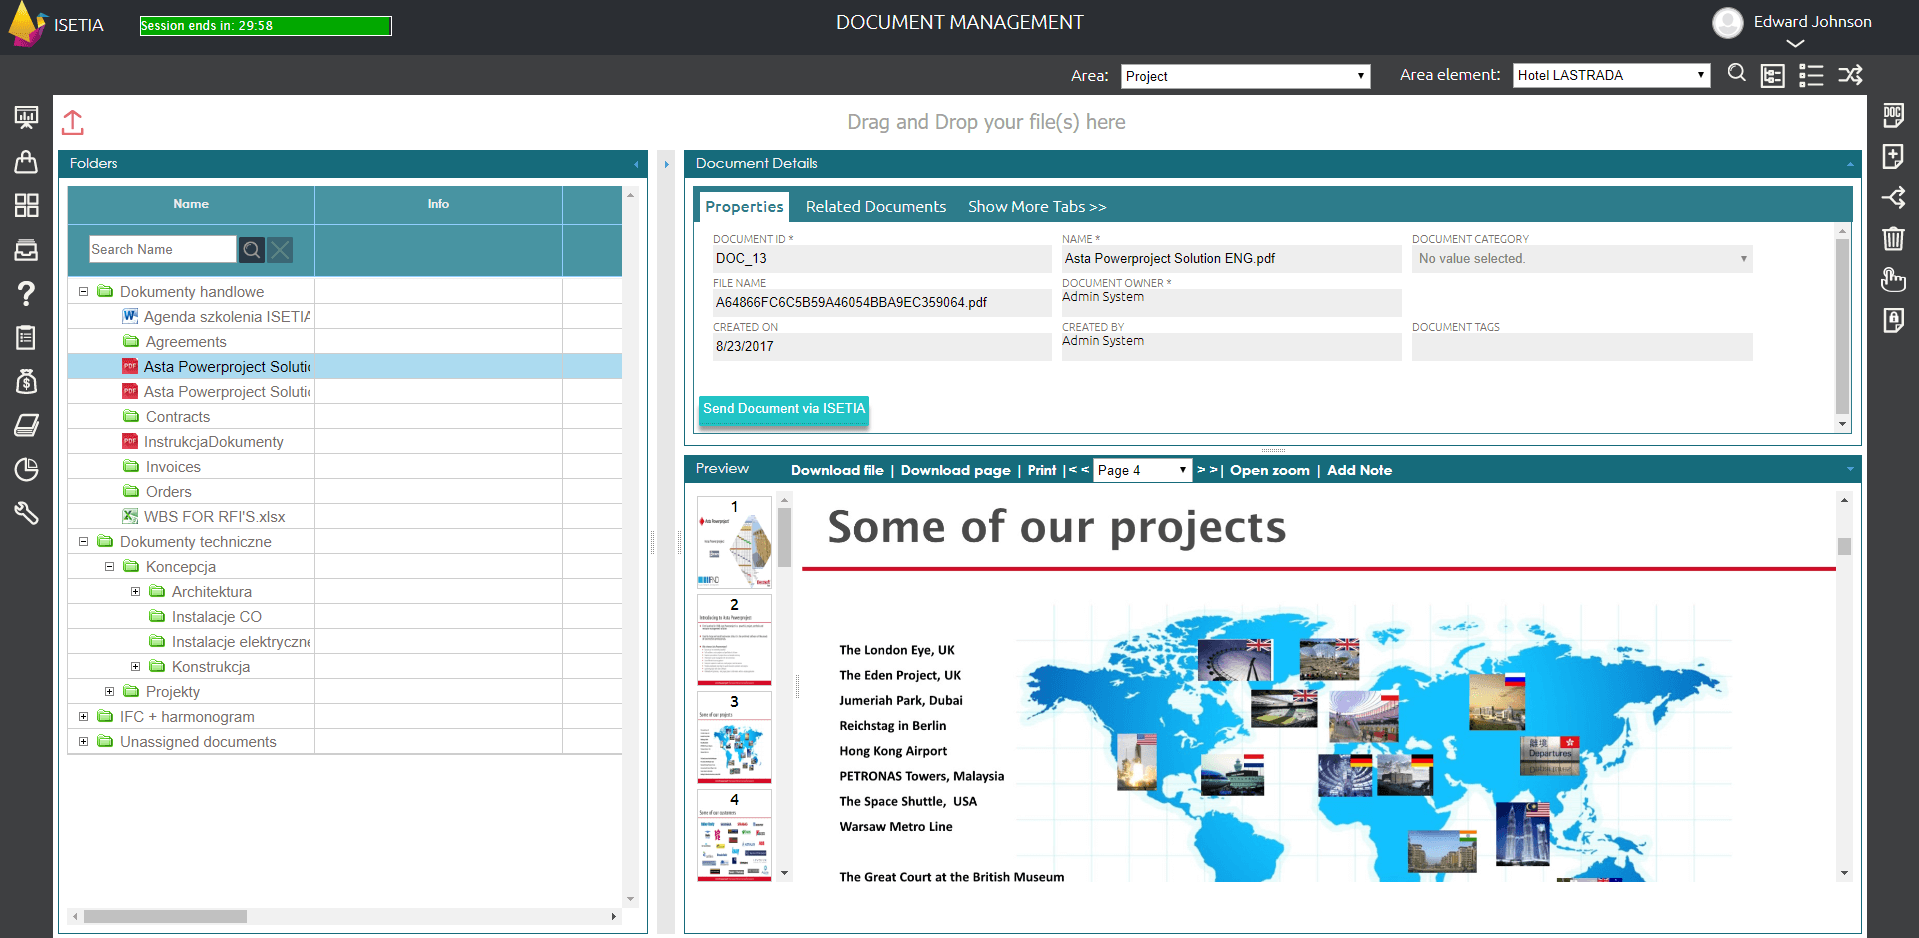Image resolution: width=1919 pixels, height=938 pixels.
Task: Click the locked document icon
Action: (x=1893, y=320)
